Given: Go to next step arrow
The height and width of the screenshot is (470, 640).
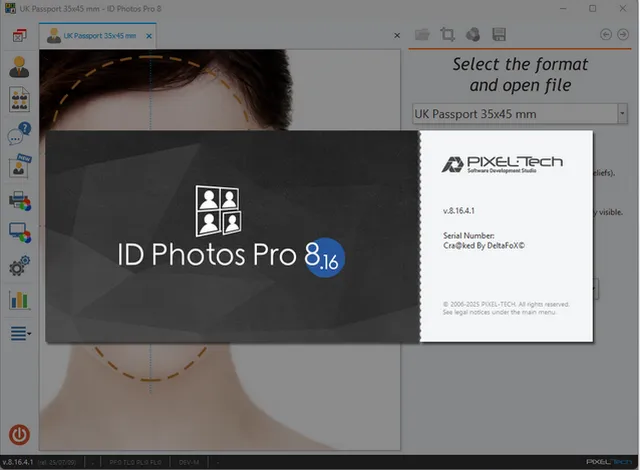Looking at the screenshot, I should 623,35.
